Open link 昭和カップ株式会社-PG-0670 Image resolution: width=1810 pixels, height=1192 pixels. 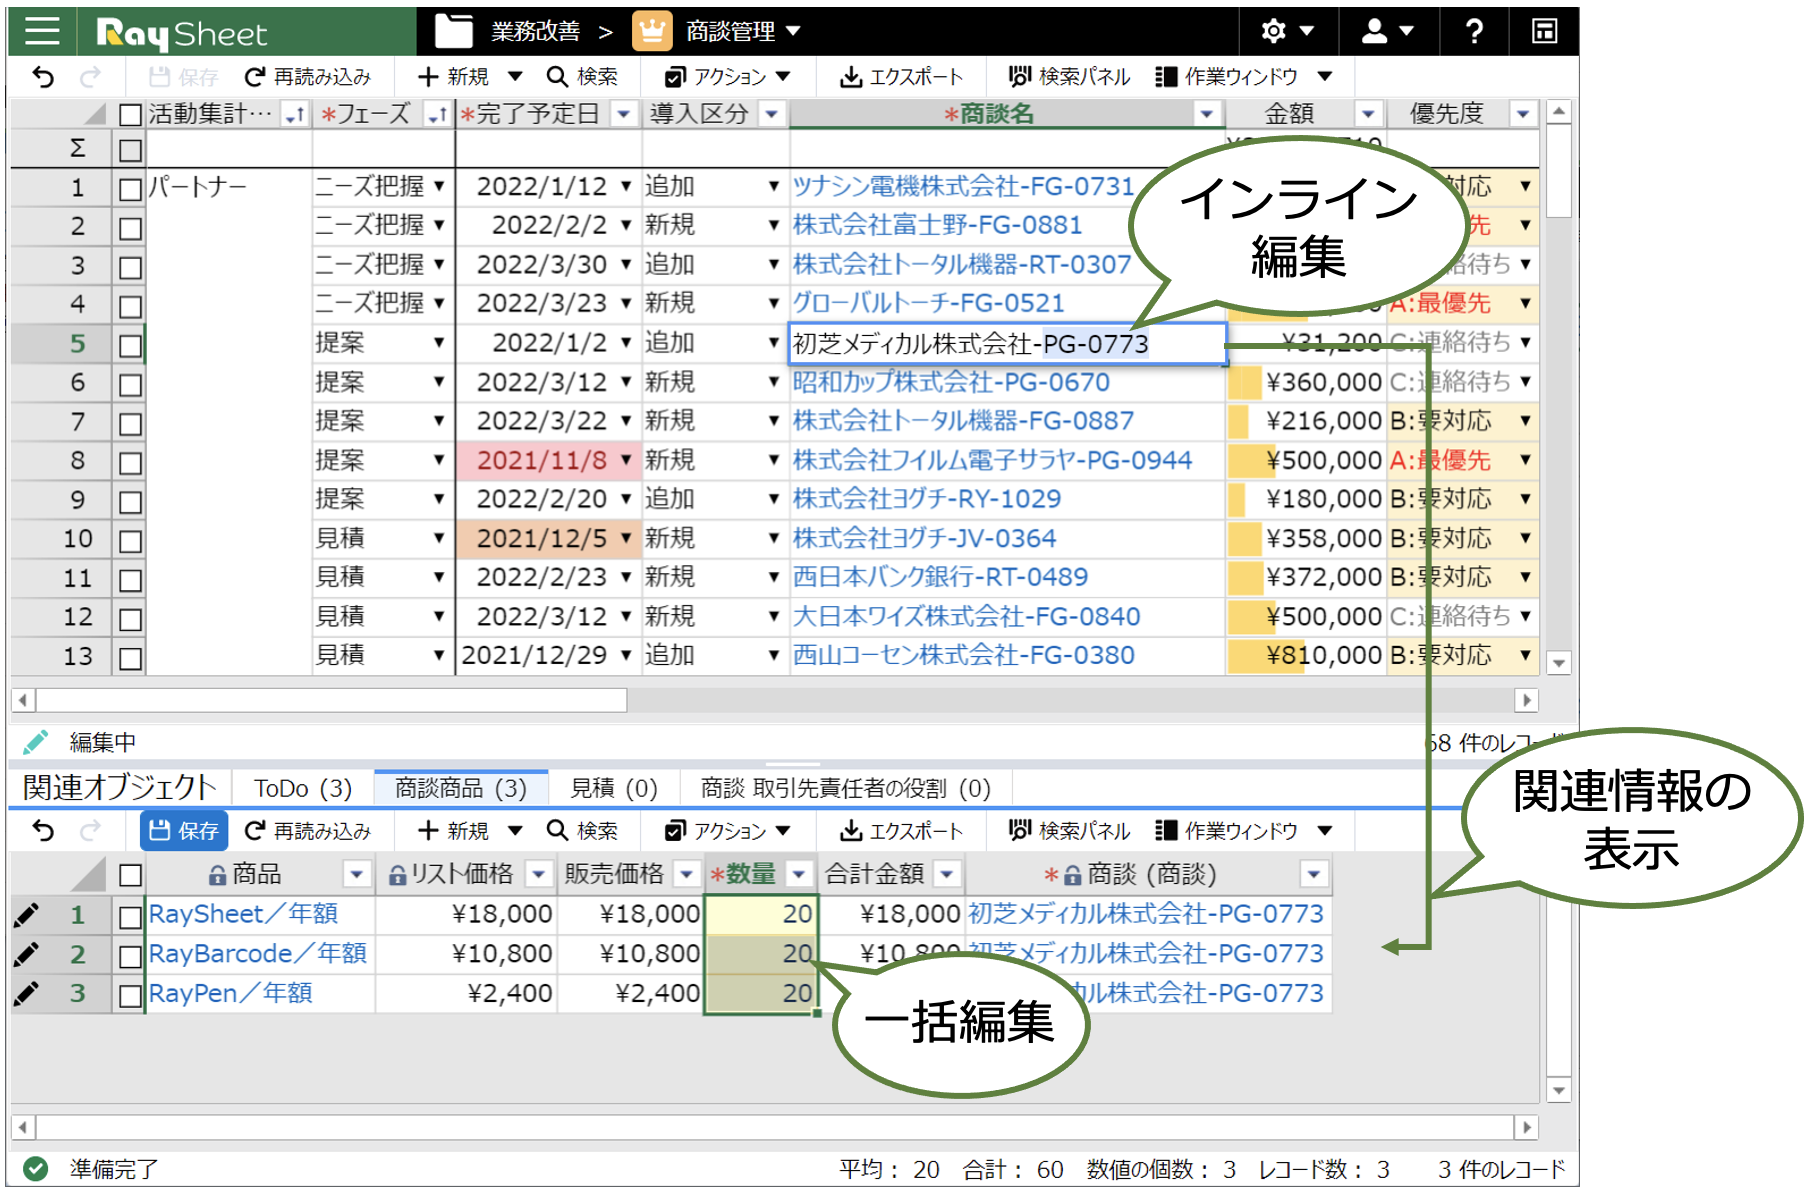coord(951,382)
